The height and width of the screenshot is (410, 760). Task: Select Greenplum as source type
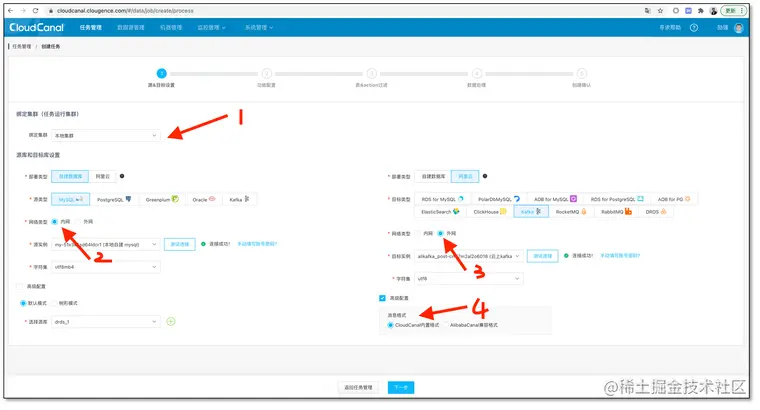(x=162, y=199)
